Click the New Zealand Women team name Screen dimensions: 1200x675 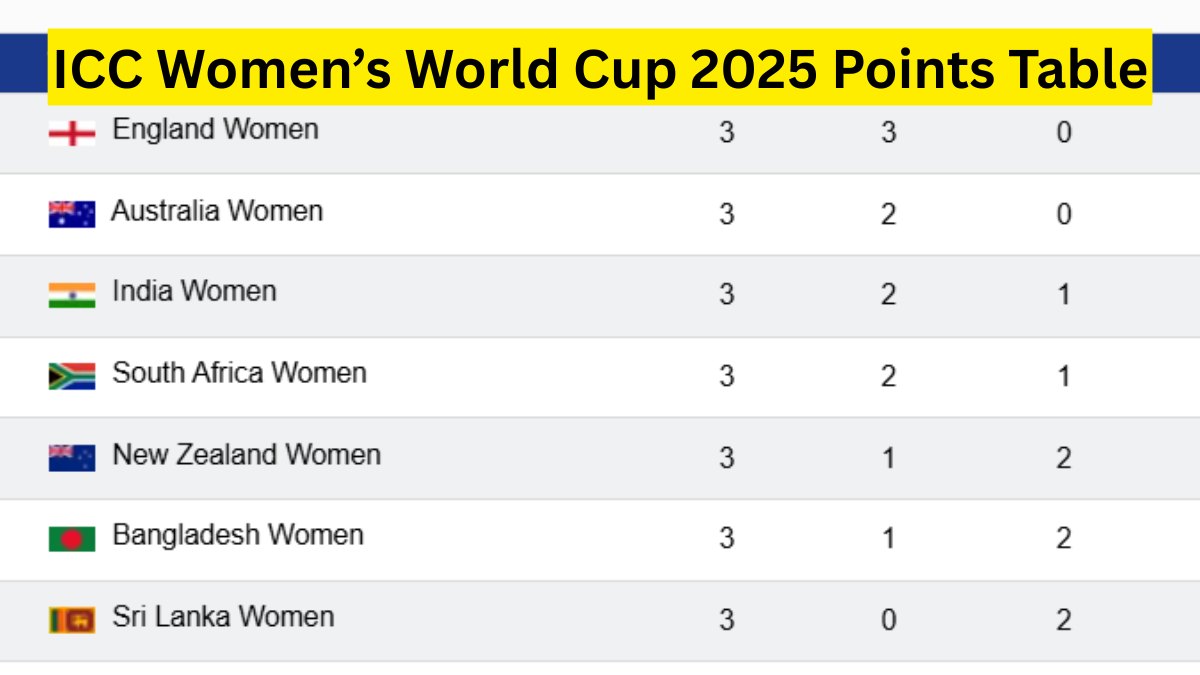(x=246, y=454)
